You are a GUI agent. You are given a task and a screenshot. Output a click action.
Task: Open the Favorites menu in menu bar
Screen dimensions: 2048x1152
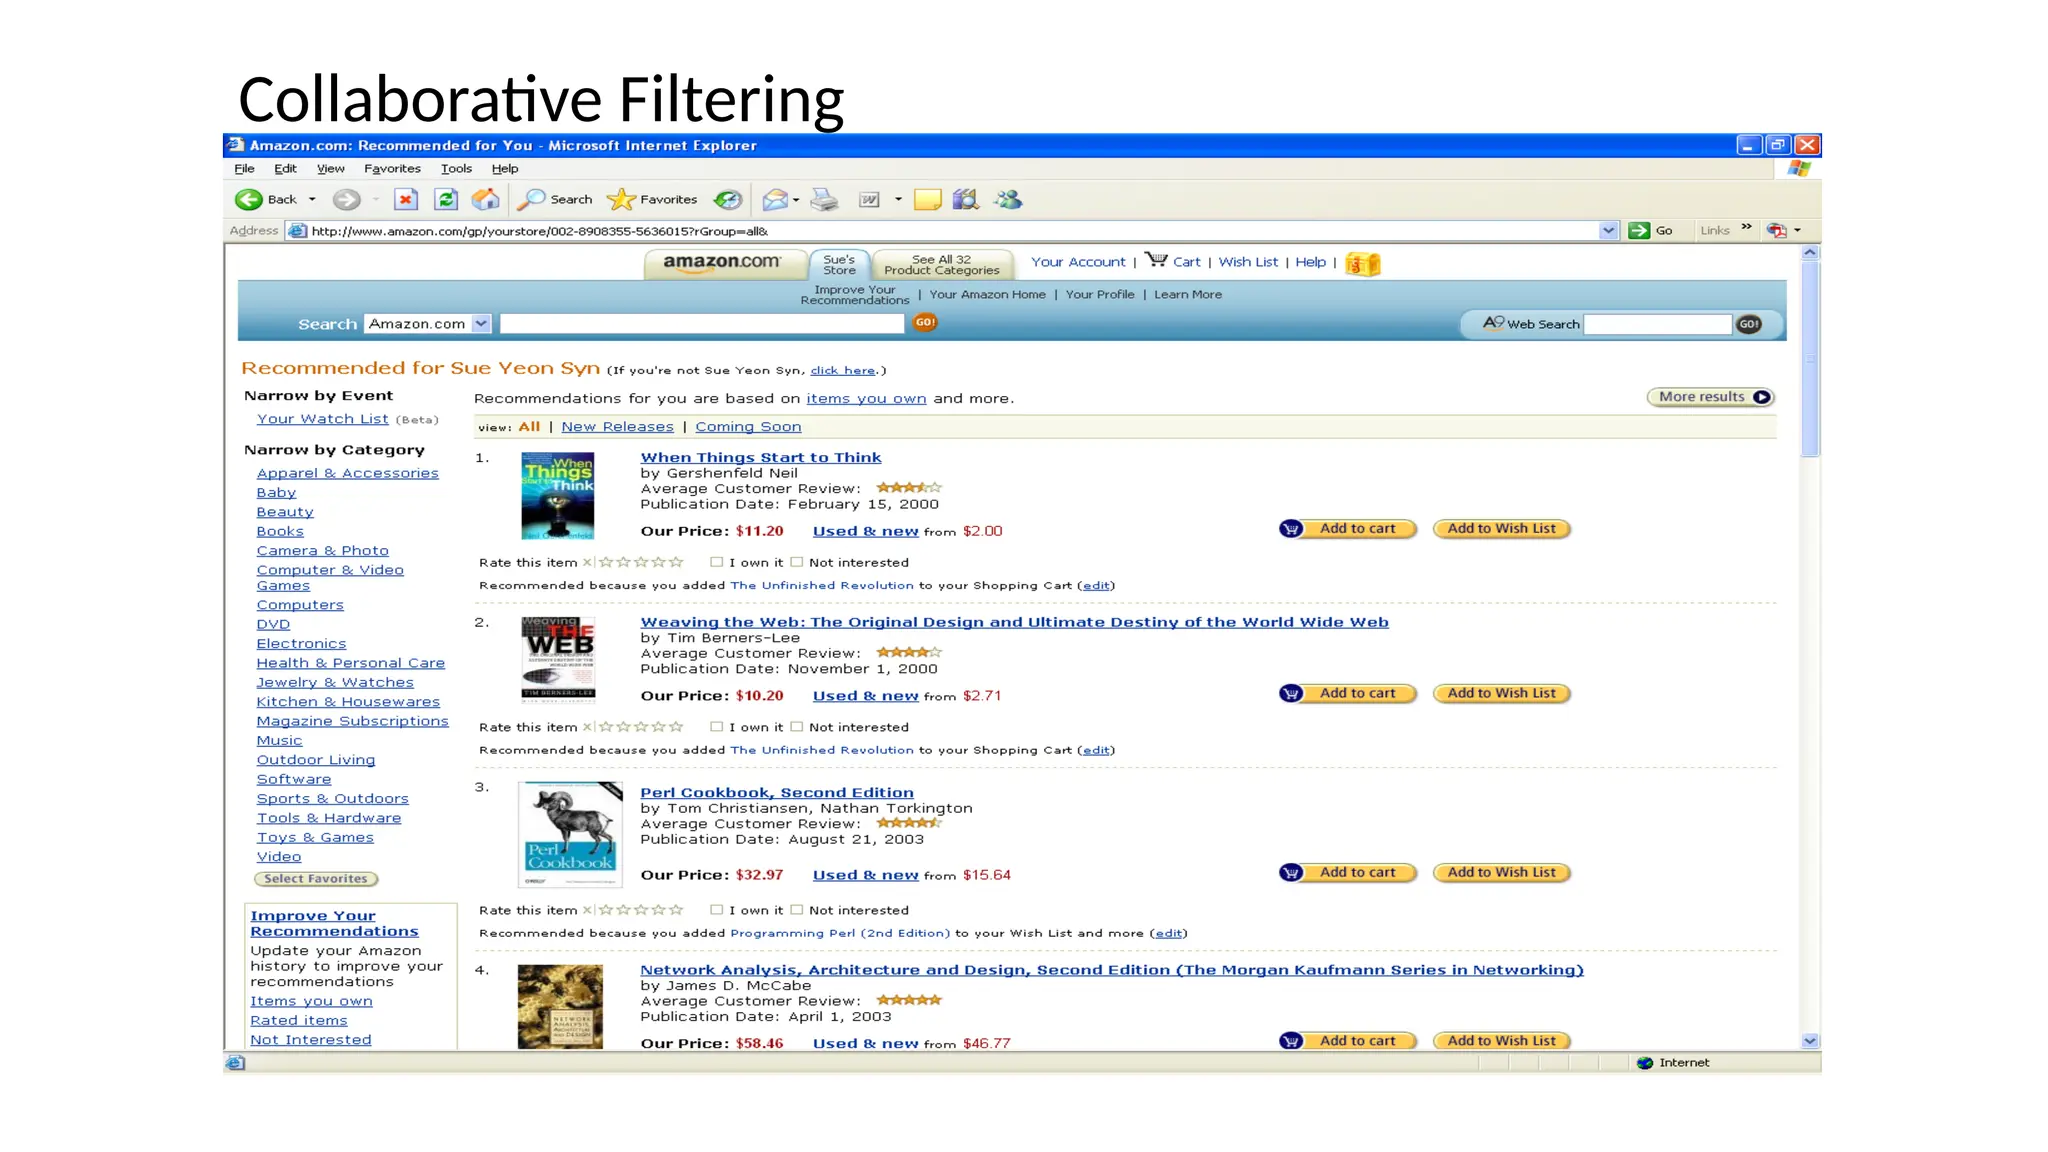392,169
